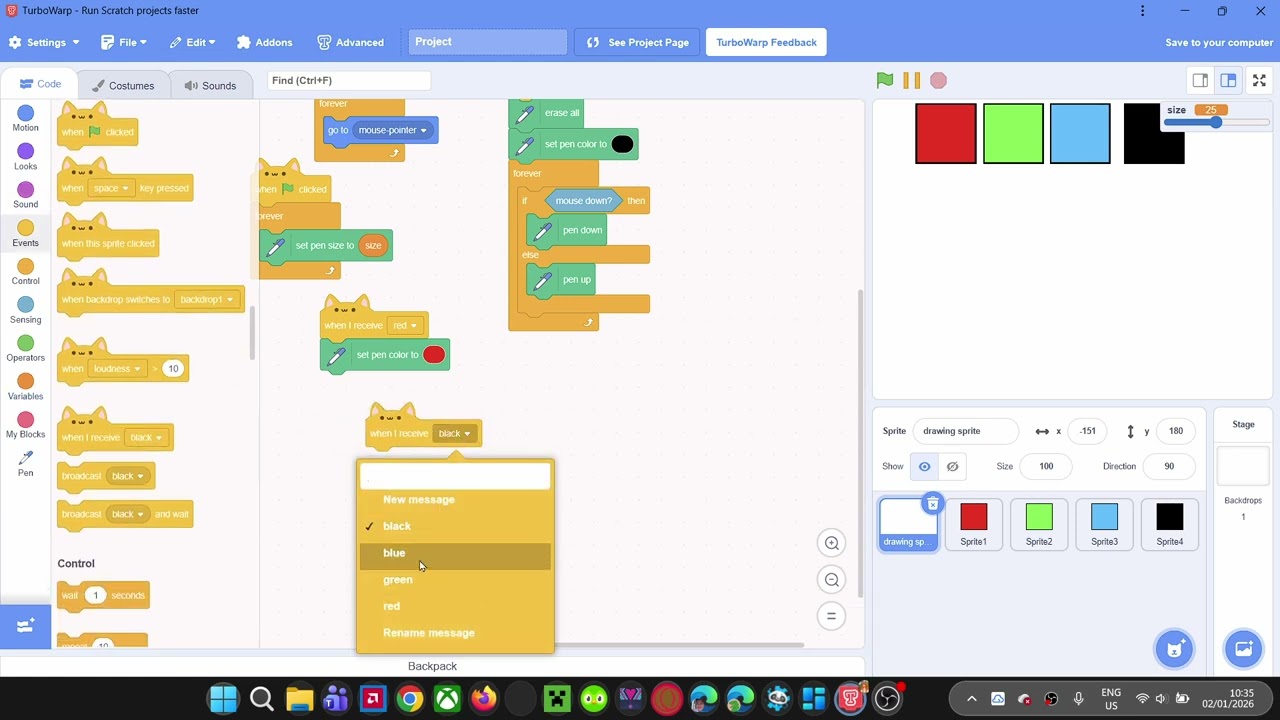Viewport: 1280px width, 720px height.
Task: Switch to small stage layout
Action: click(x=1200, y=80)
